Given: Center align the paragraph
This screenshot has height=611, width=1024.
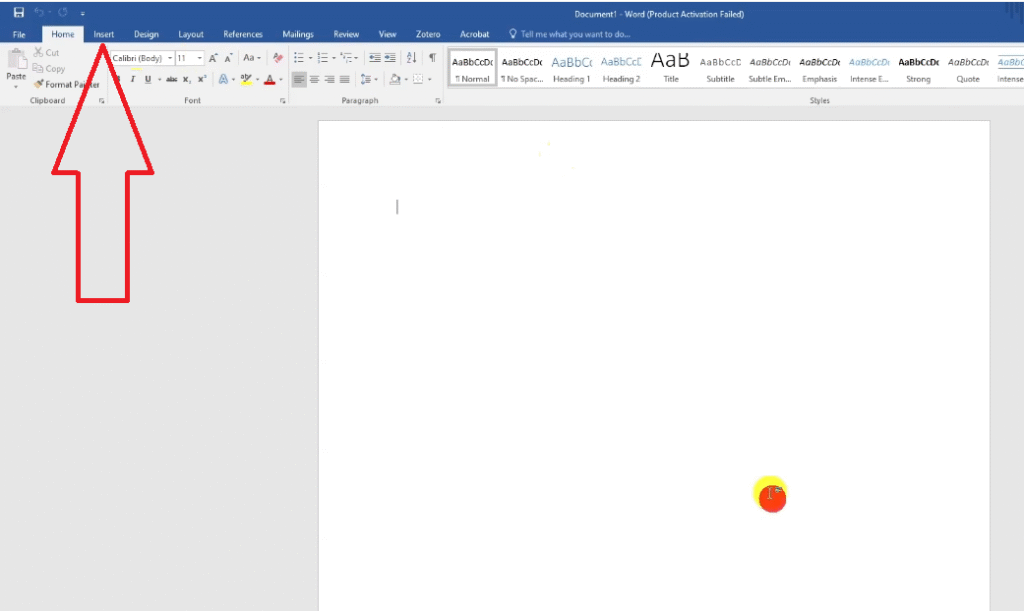Looking at the screenshot, I should tap(314, 79).
